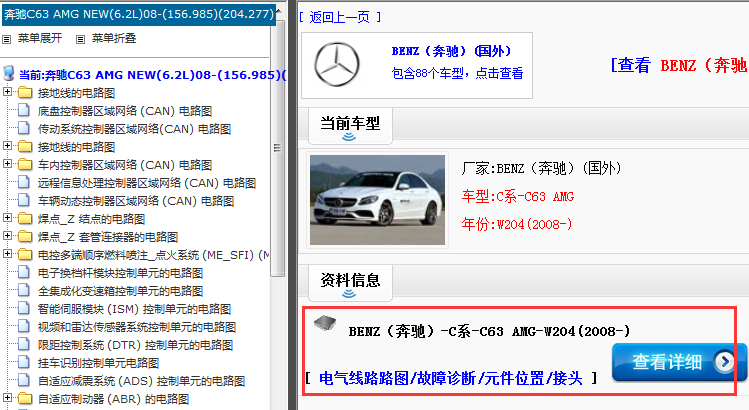Viewport: 749px width, 410px height.
Task: Click the document icon of 智能伺服模块 (ISM) 控制单元的电路图
Action: click(24, 308)
